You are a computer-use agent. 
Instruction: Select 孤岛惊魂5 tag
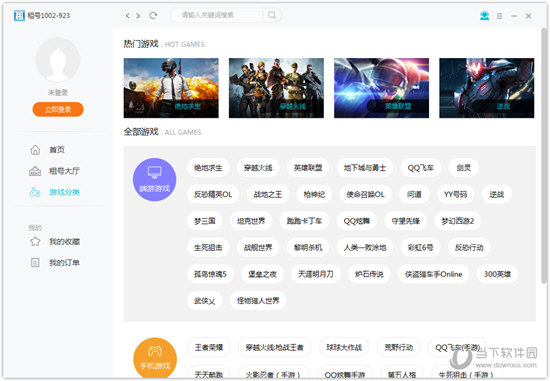click(x=210, y=274)
